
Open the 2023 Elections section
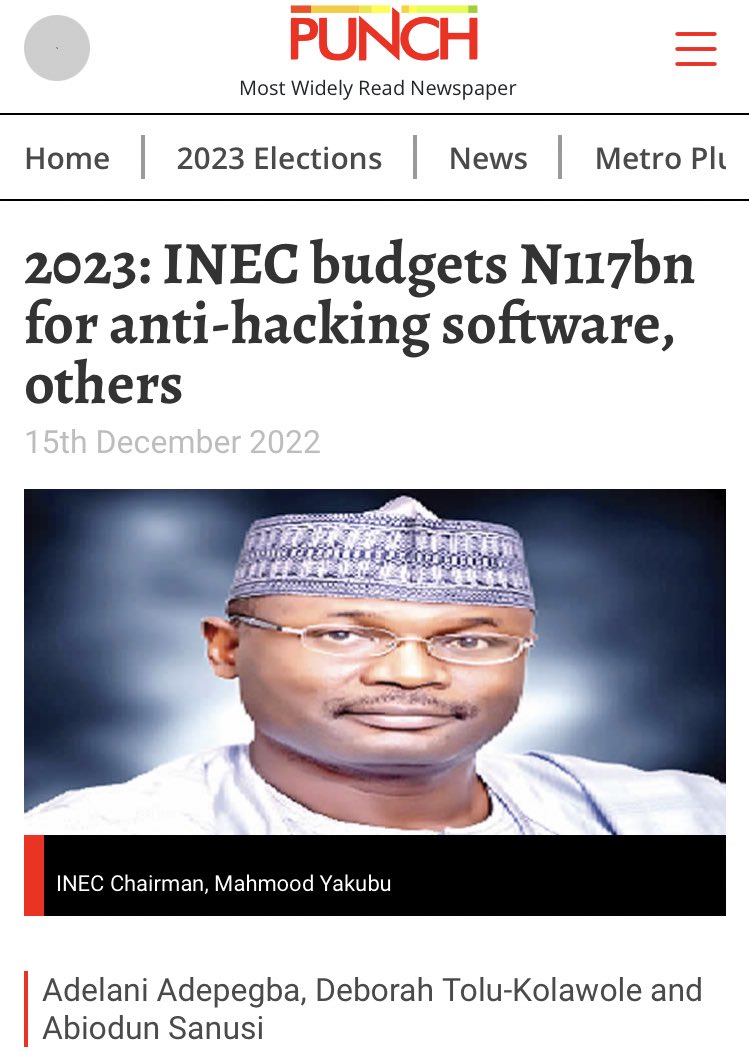point(279,158)
